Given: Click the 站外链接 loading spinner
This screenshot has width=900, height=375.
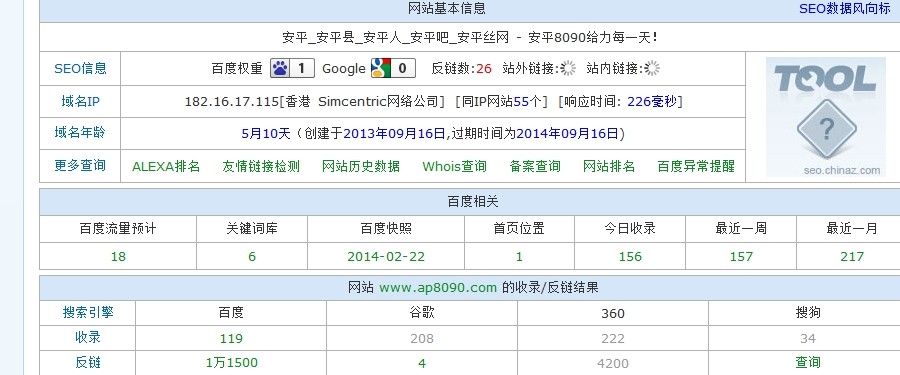Looking at the screenshot, I should (568, 68).
